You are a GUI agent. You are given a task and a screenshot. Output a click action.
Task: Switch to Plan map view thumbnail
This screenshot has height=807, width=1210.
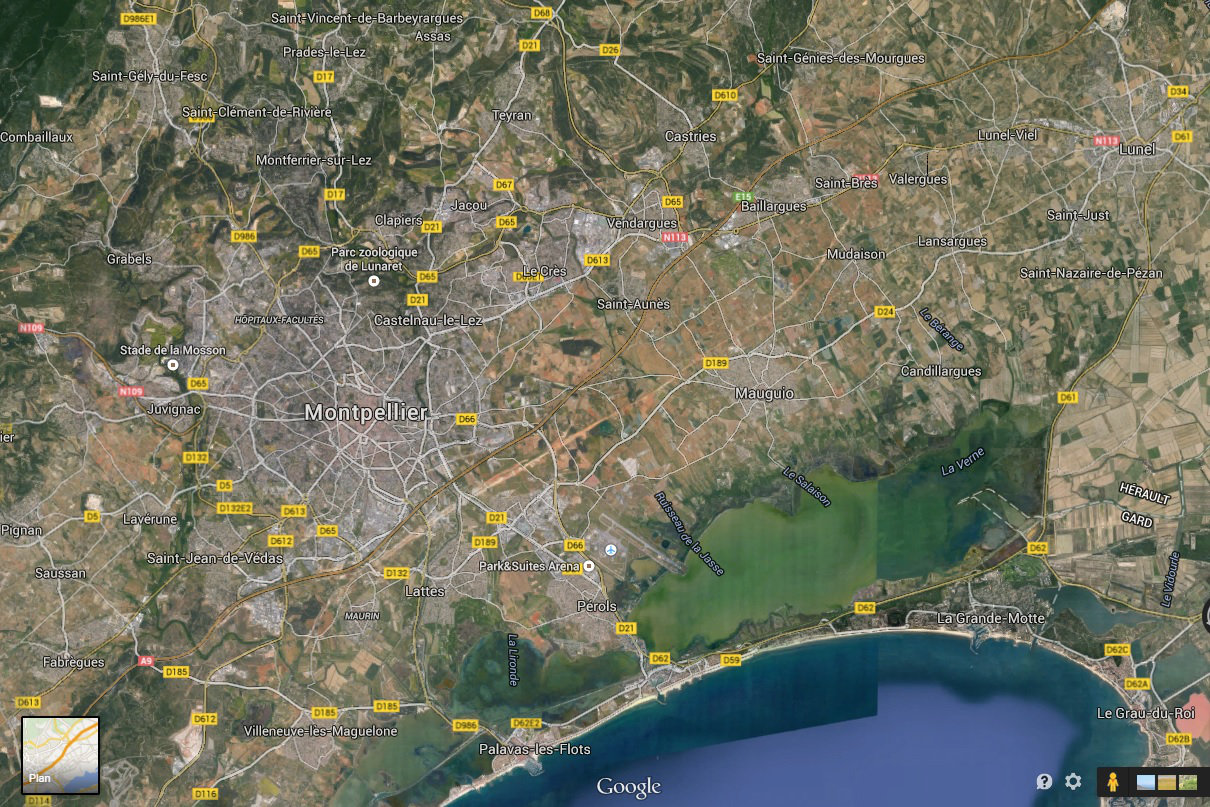click(x=60, y=755)
